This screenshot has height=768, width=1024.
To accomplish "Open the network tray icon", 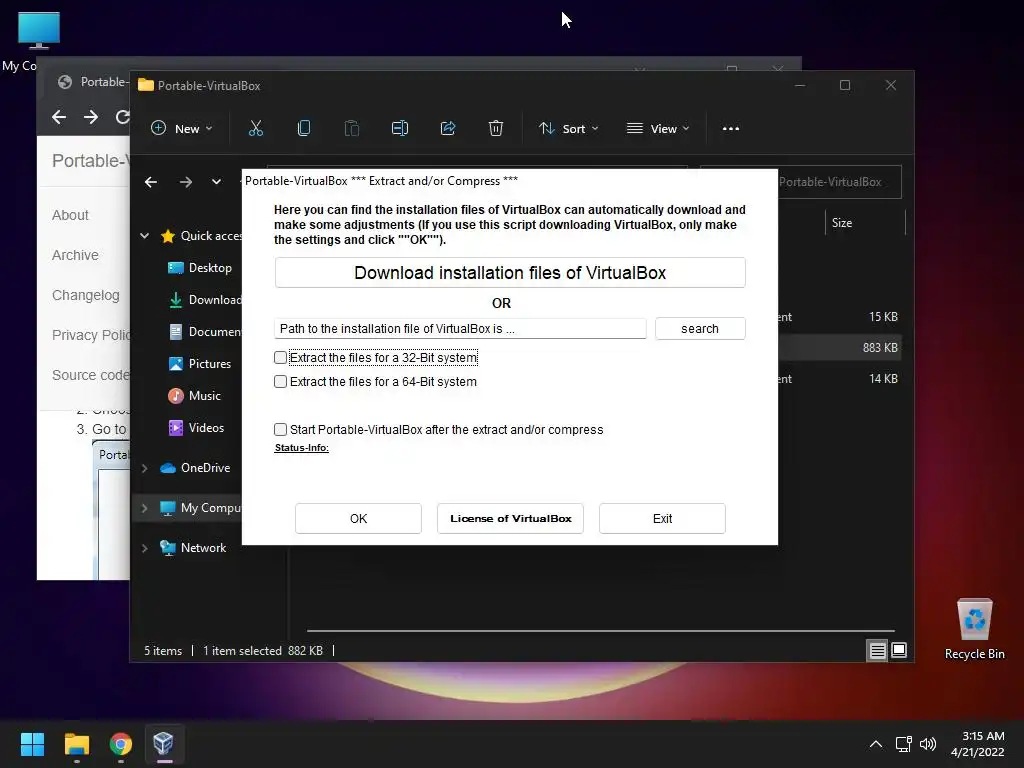I will tap(904, 744).
